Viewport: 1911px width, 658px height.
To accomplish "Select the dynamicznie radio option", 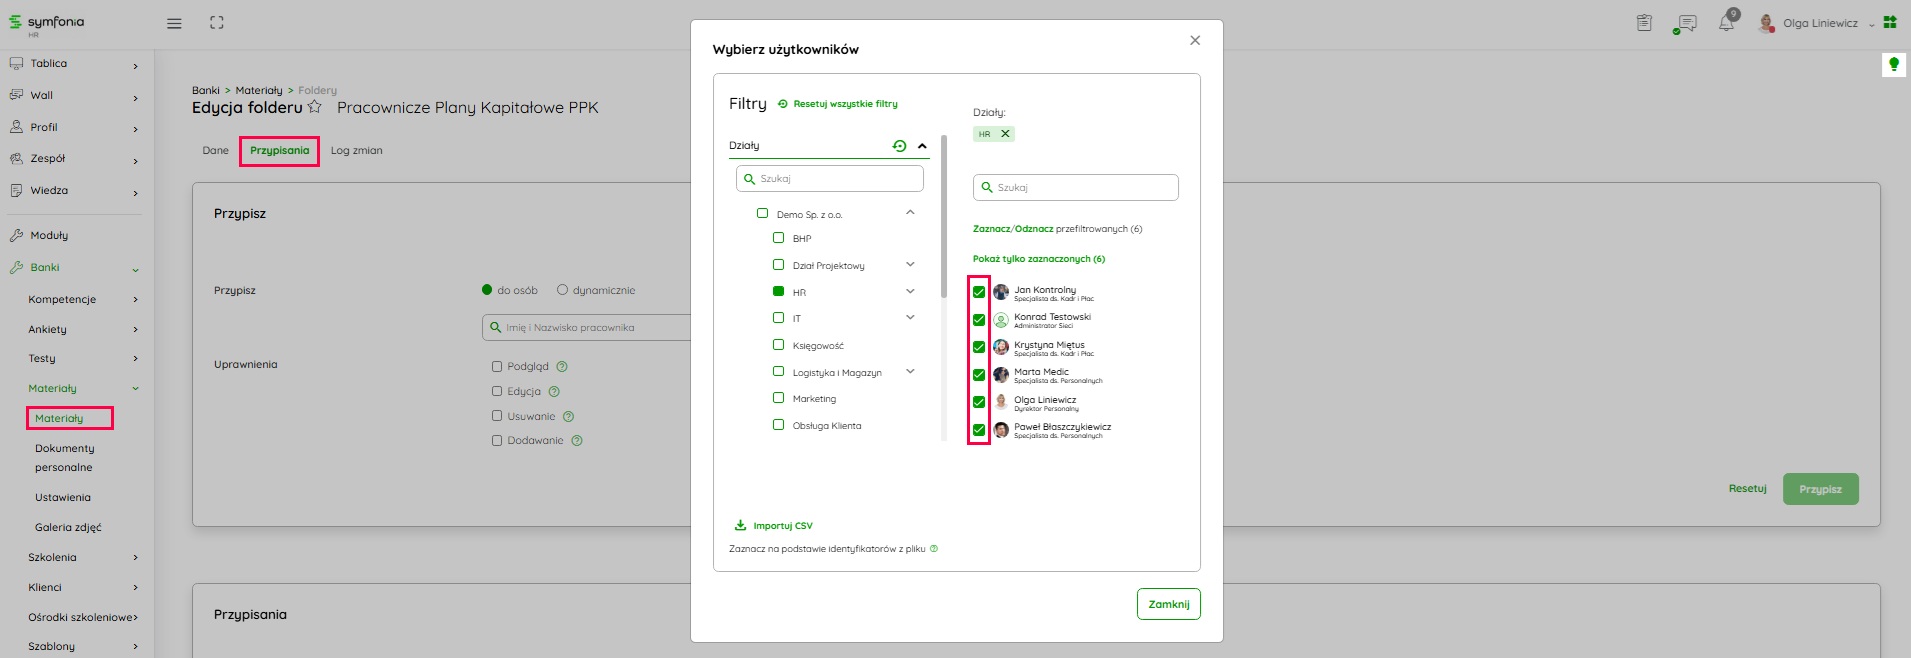I will (562, 290).
